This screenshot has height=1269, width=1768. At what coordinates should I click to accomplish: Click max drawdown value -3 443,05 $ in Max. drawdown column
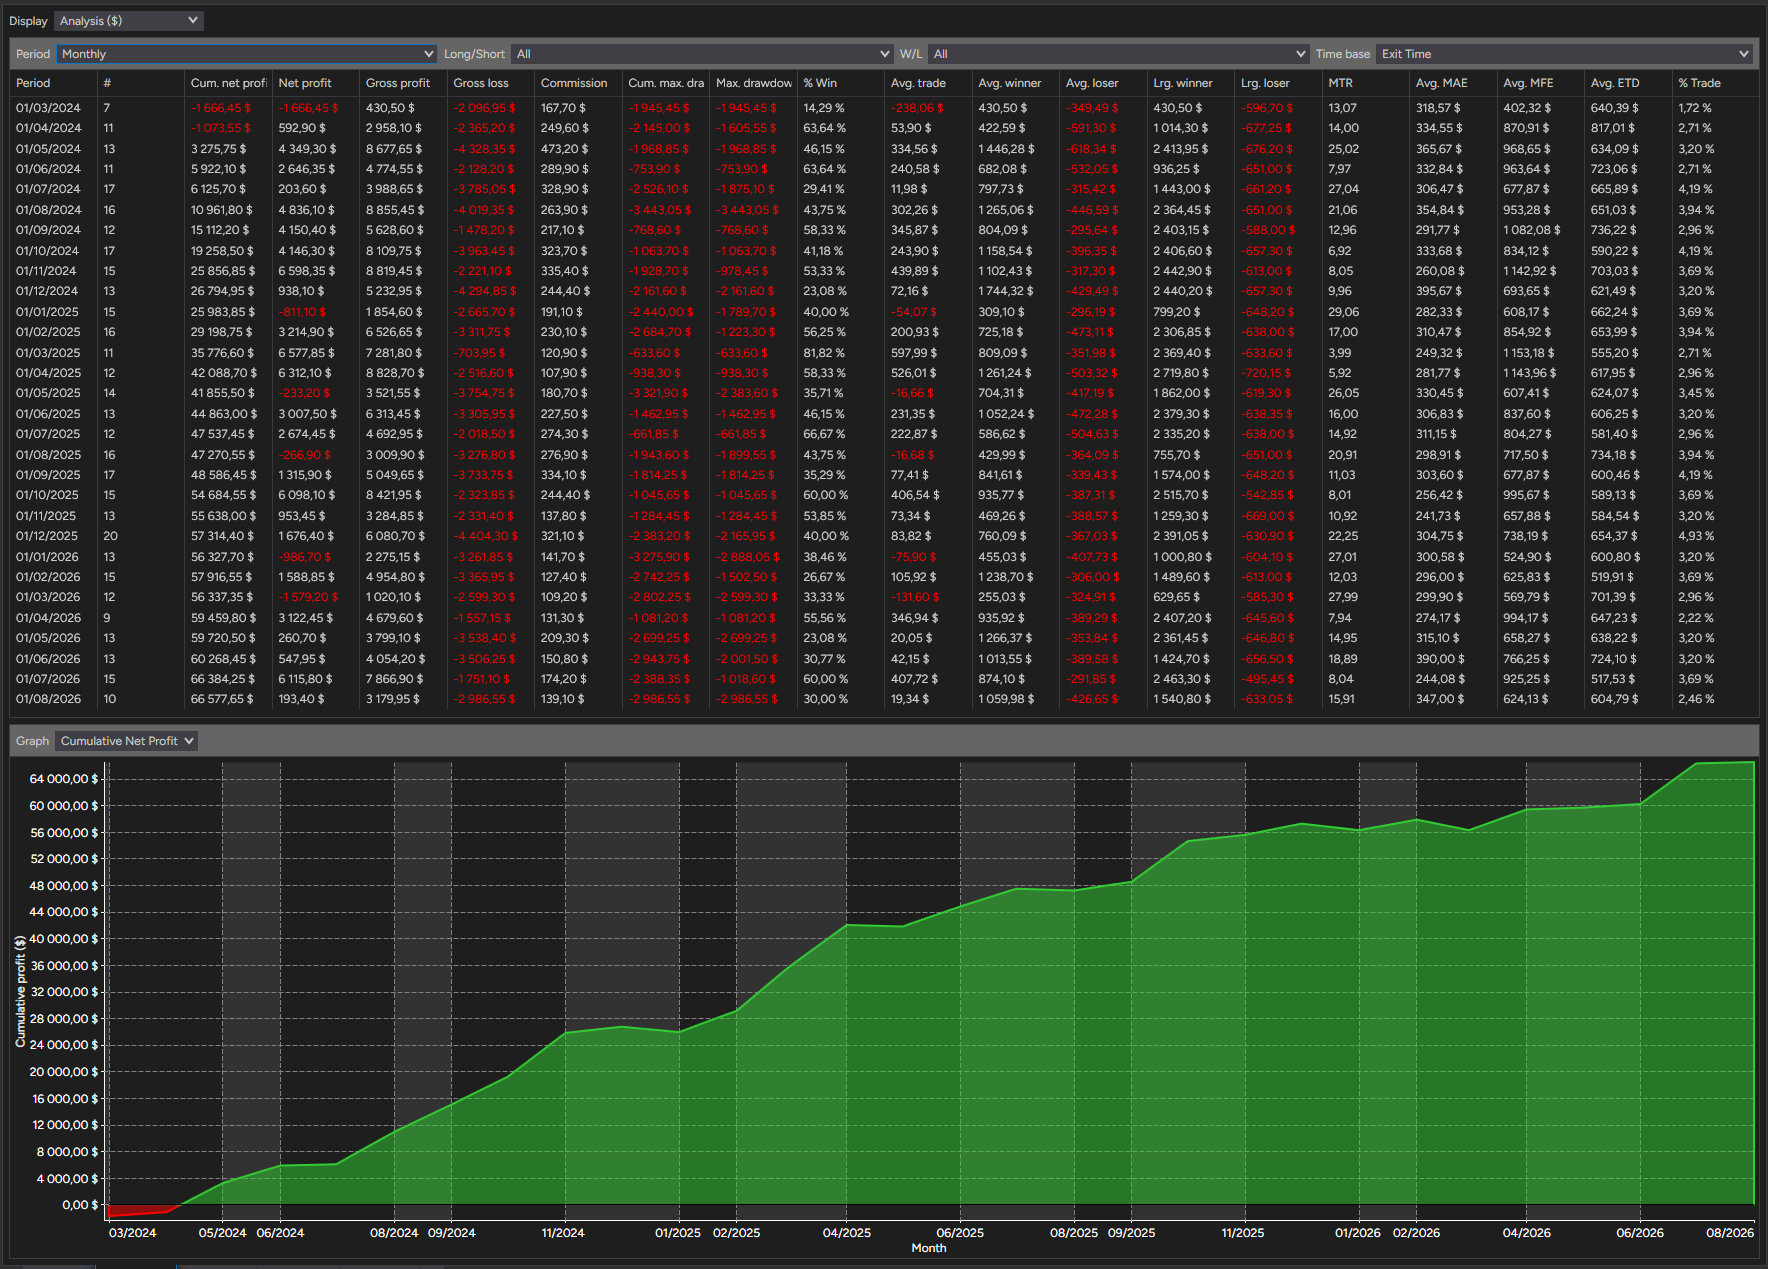[746, 210]
